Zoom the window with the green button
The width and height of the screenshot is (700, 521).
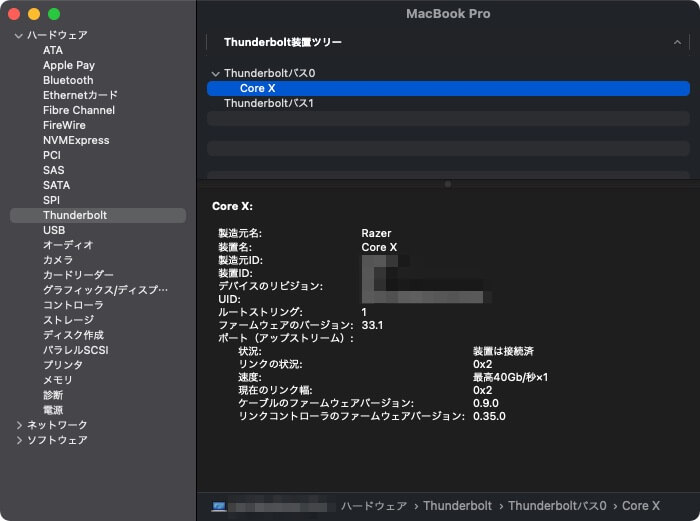(x=54, y=14)
